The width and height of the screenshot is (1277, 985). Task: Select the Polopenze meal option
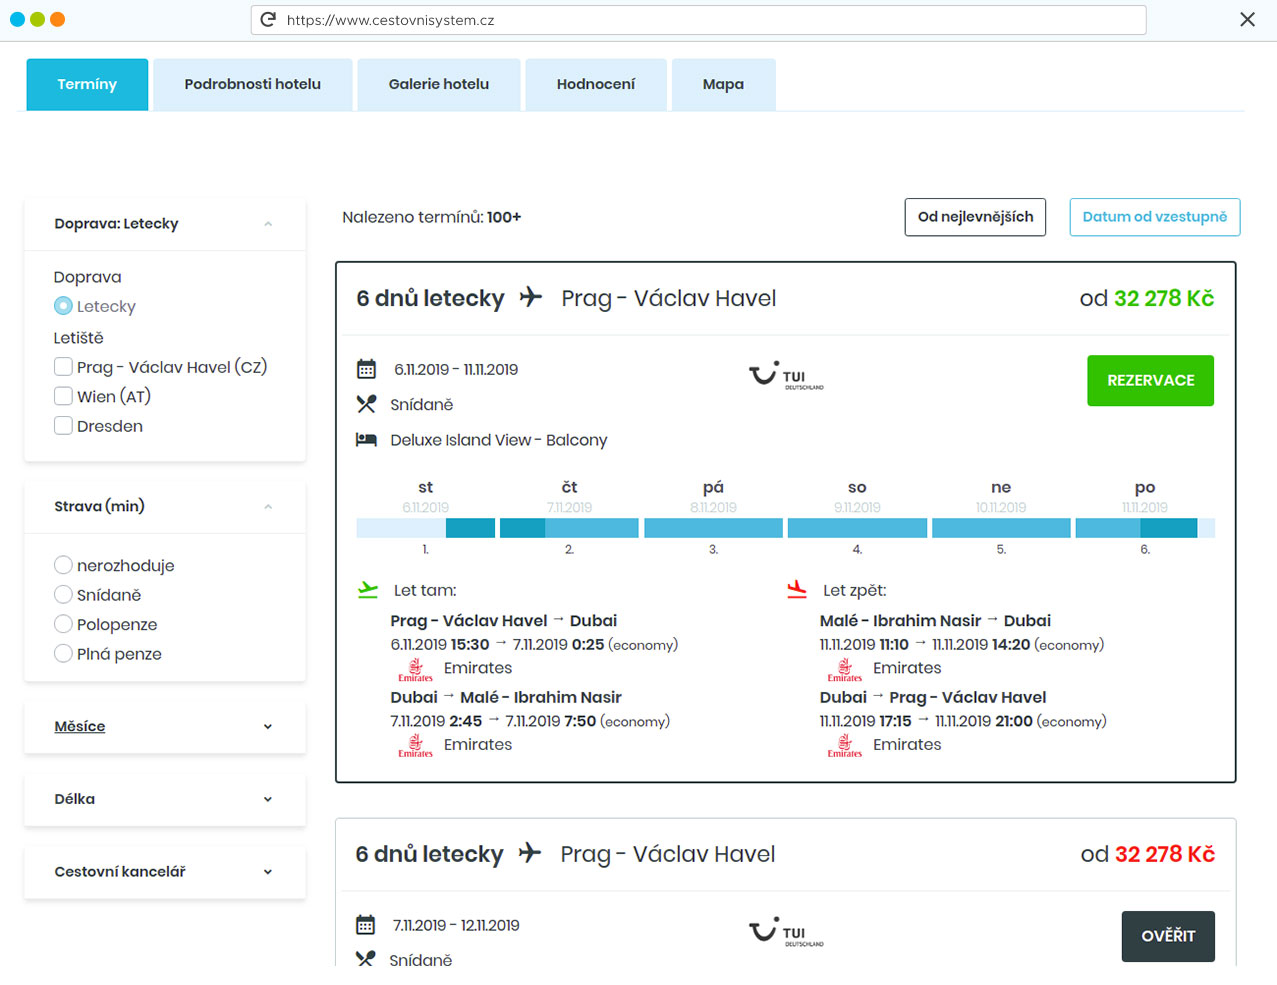pos(64,625)
